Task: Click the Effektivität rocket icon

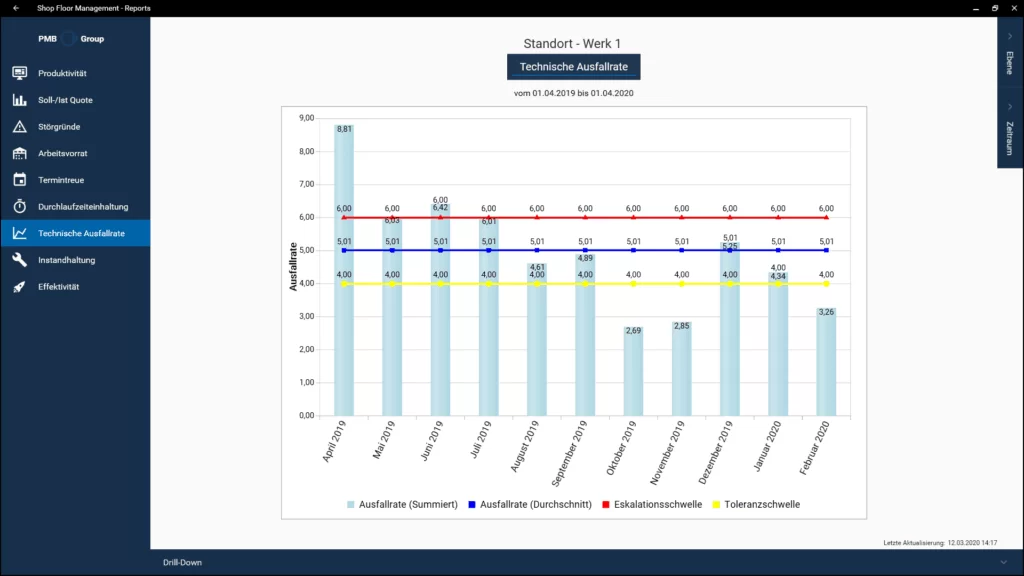Action: point(19,287)
